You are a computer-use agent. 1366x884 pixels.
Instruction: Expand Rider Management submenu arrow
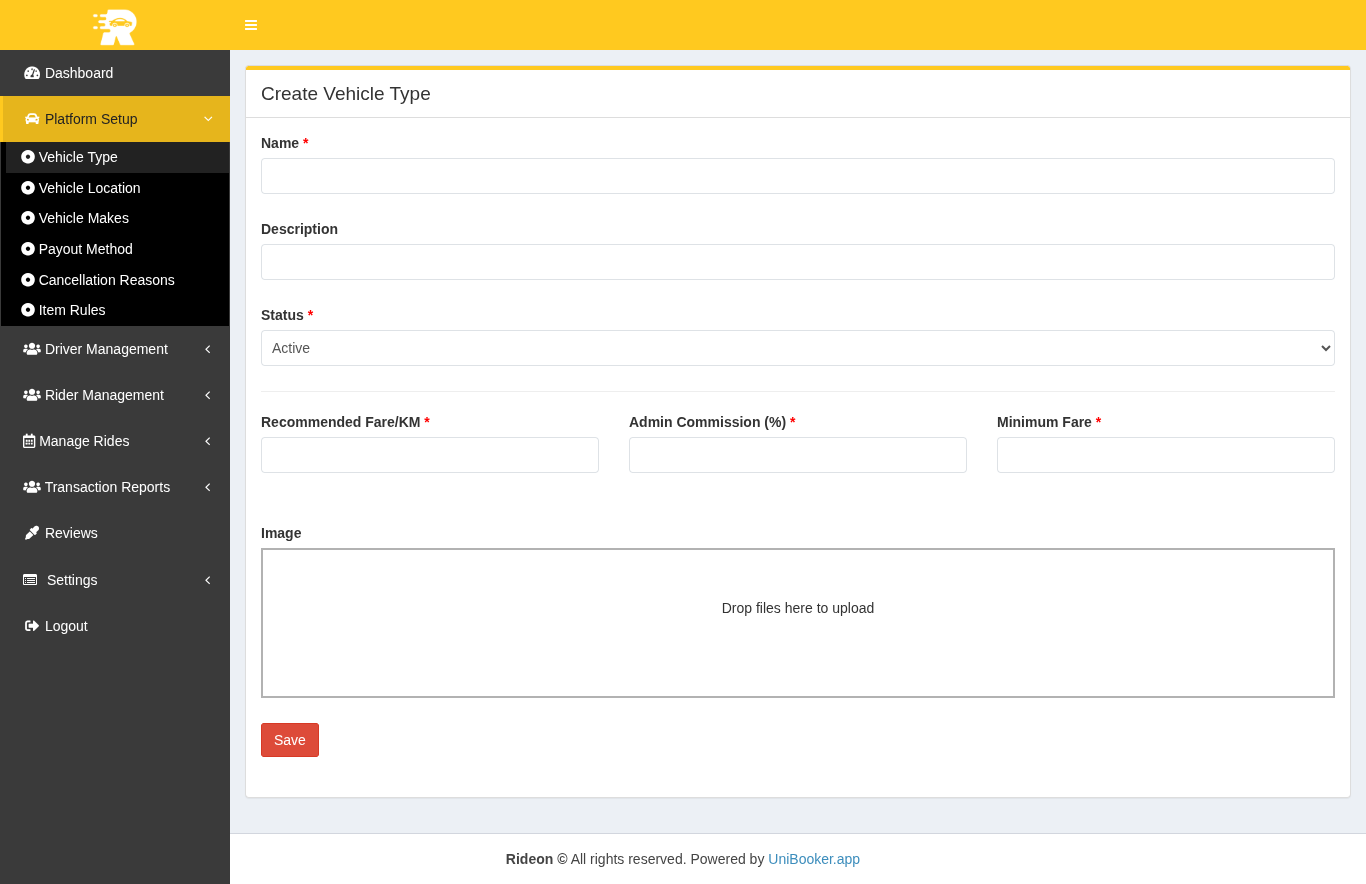click(207, 395)
